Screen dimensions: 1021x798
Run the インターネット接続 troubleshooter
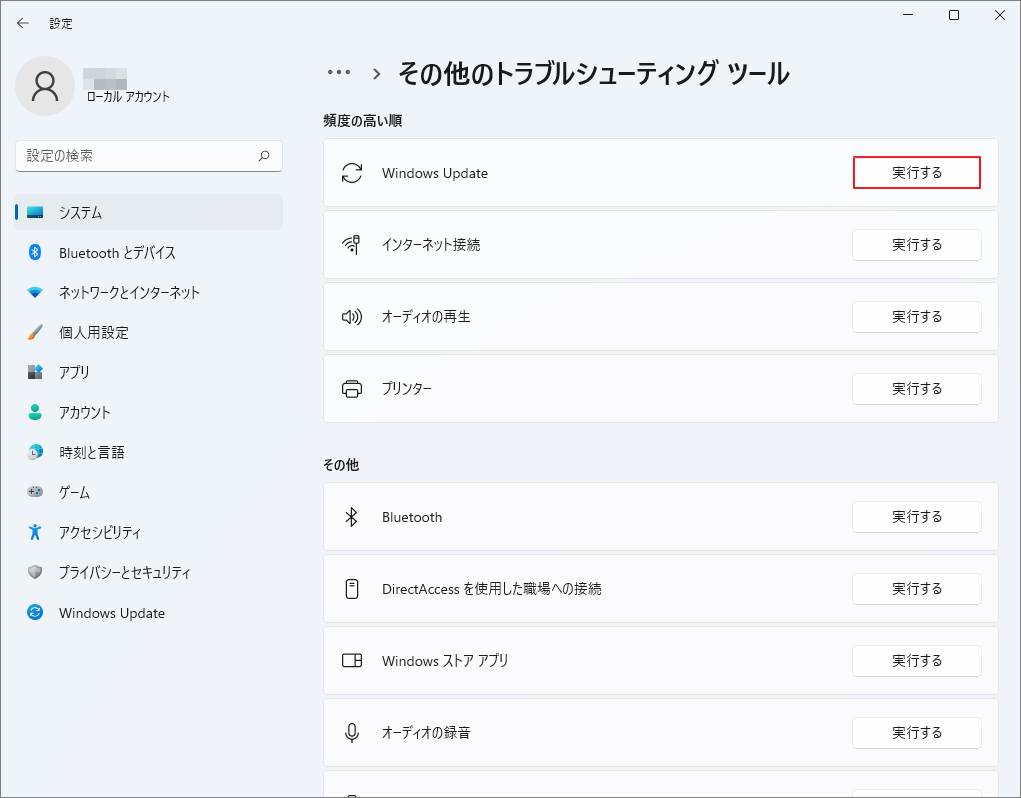pos(916,244)
